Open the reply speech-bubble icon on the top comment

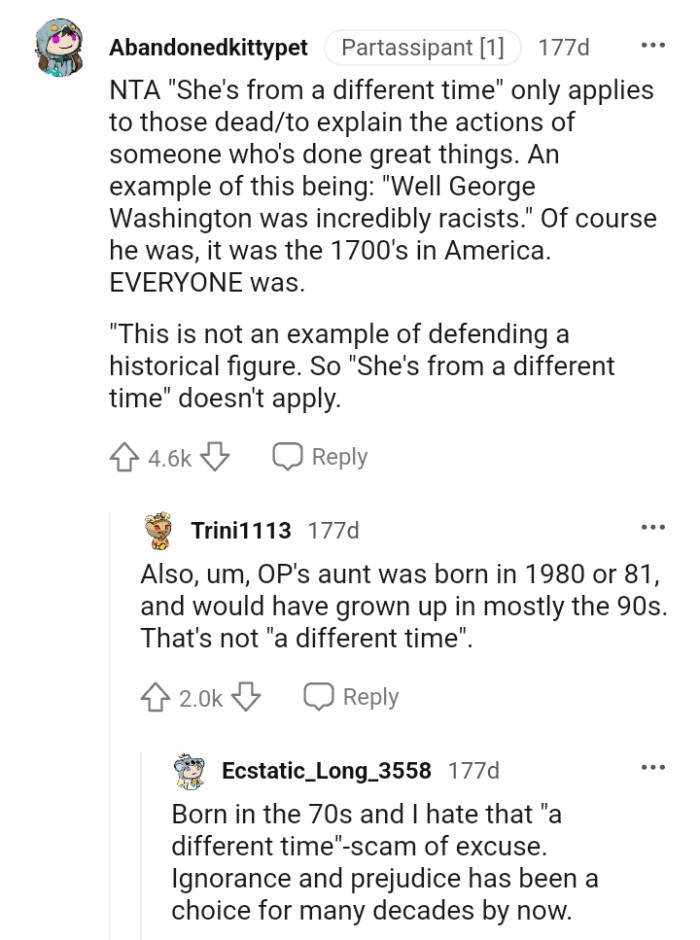tap(289, 456)
